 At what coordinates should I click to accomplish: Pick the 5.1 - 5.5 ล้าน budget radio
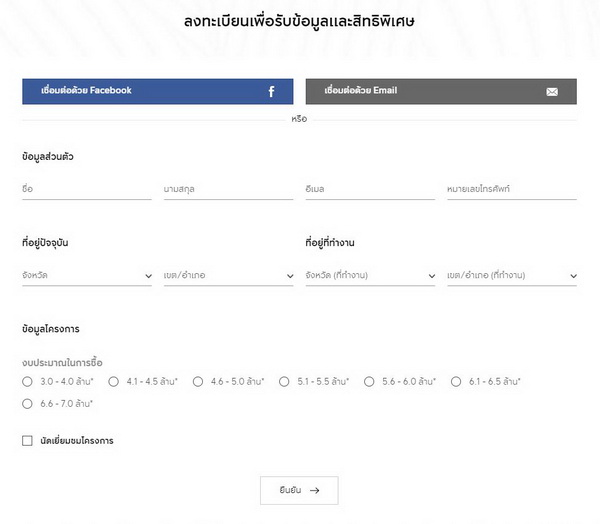tap(284, 381)
